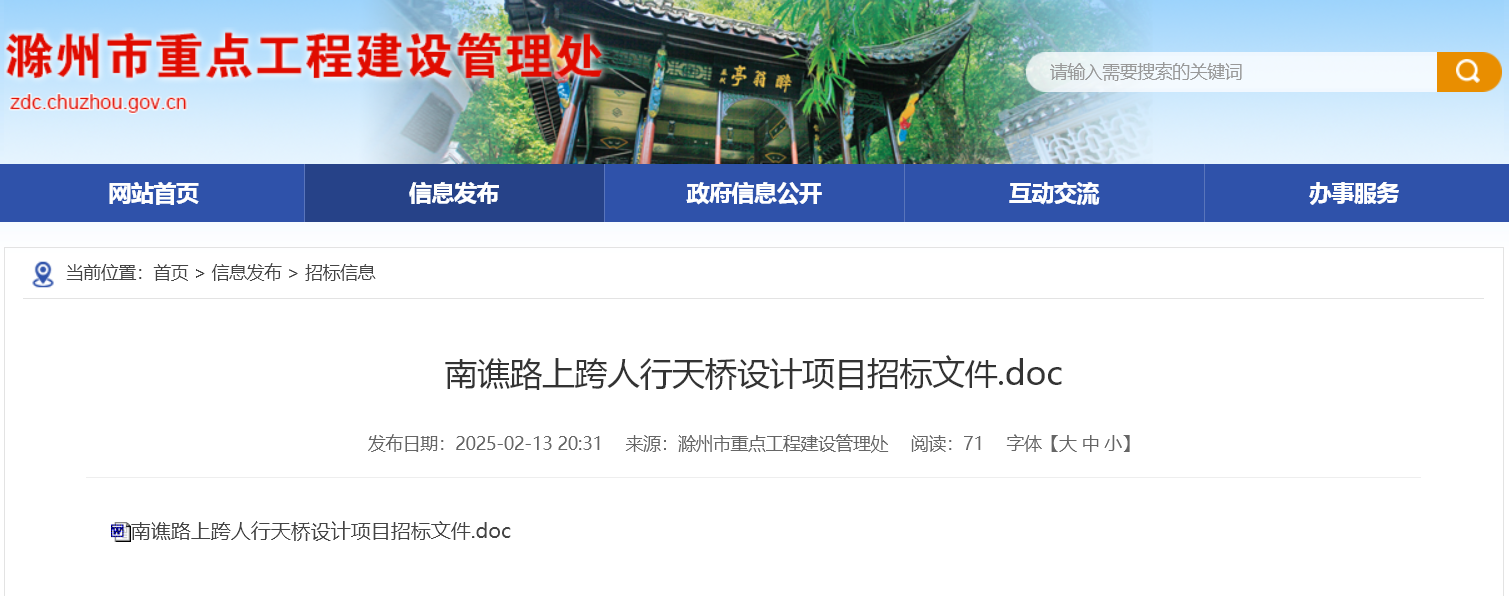This screenshot has width=1509, height=596.
Task: Click the Word document attachment icon
Action: point(120,532)
